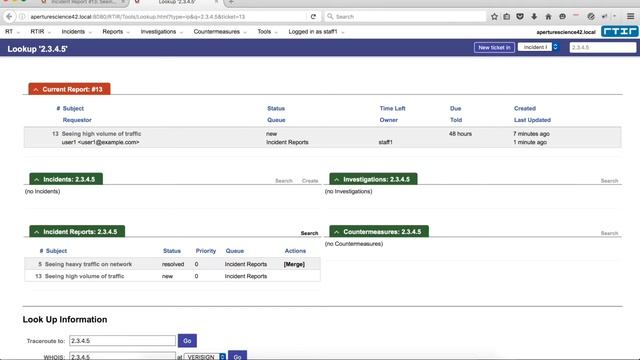Viewport: 640px width, 360px height.
Task: Open the bookmarks library clipboard icon
Action: 507,17
